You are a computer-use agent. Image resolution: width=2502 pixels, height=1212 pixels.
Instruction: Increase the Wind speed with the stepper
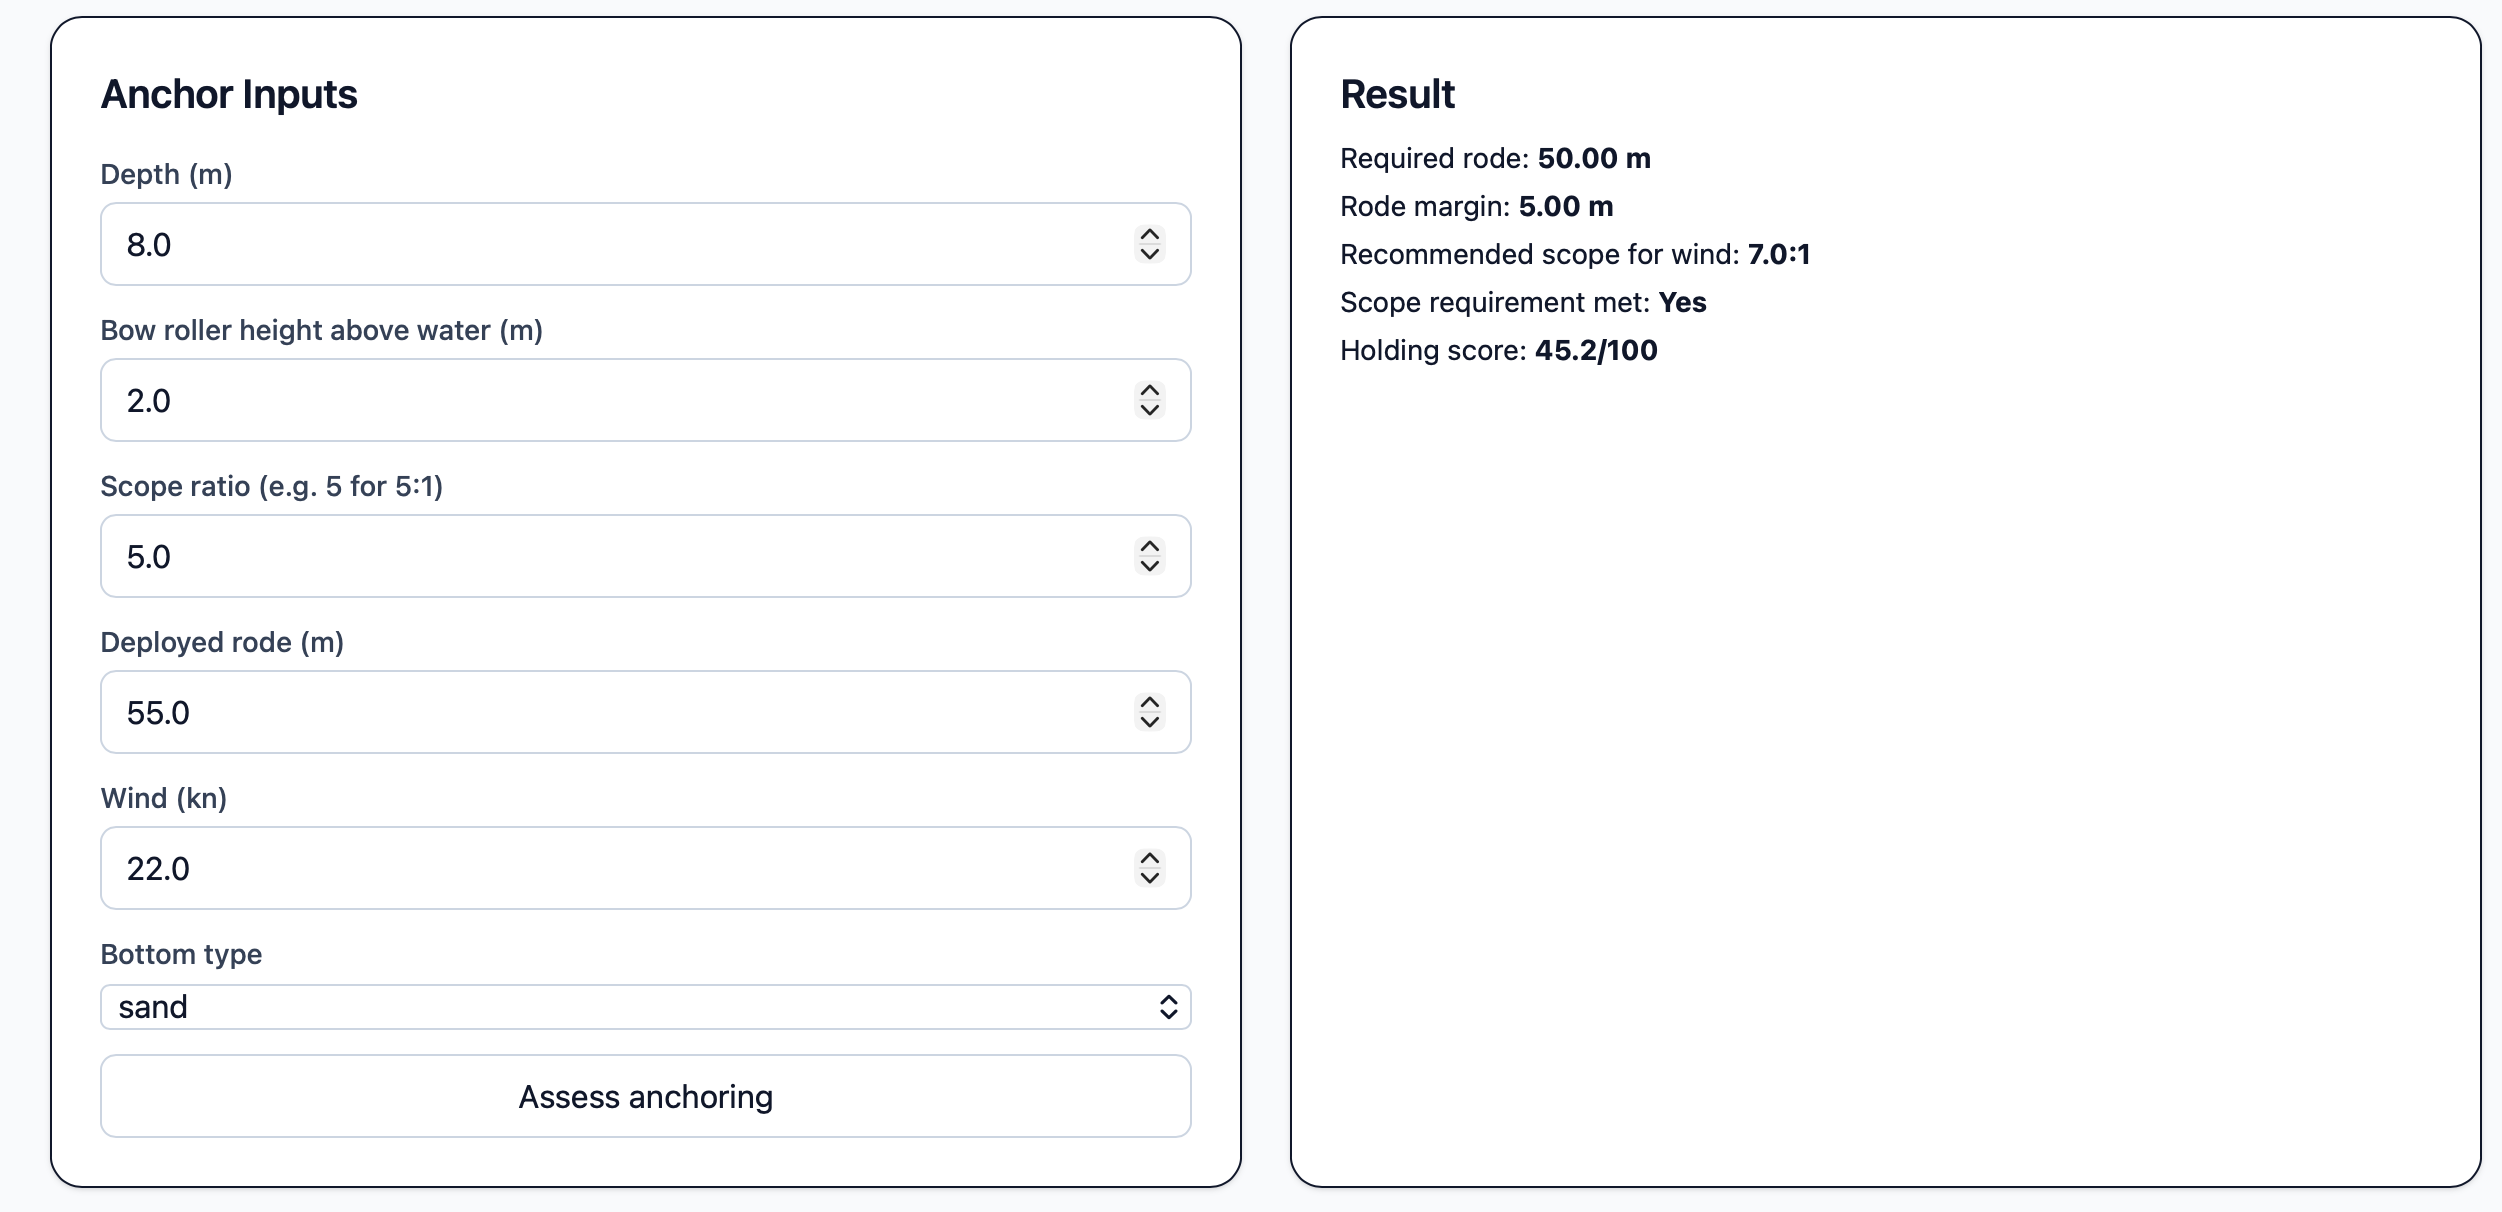click(x=1148, y=857)
